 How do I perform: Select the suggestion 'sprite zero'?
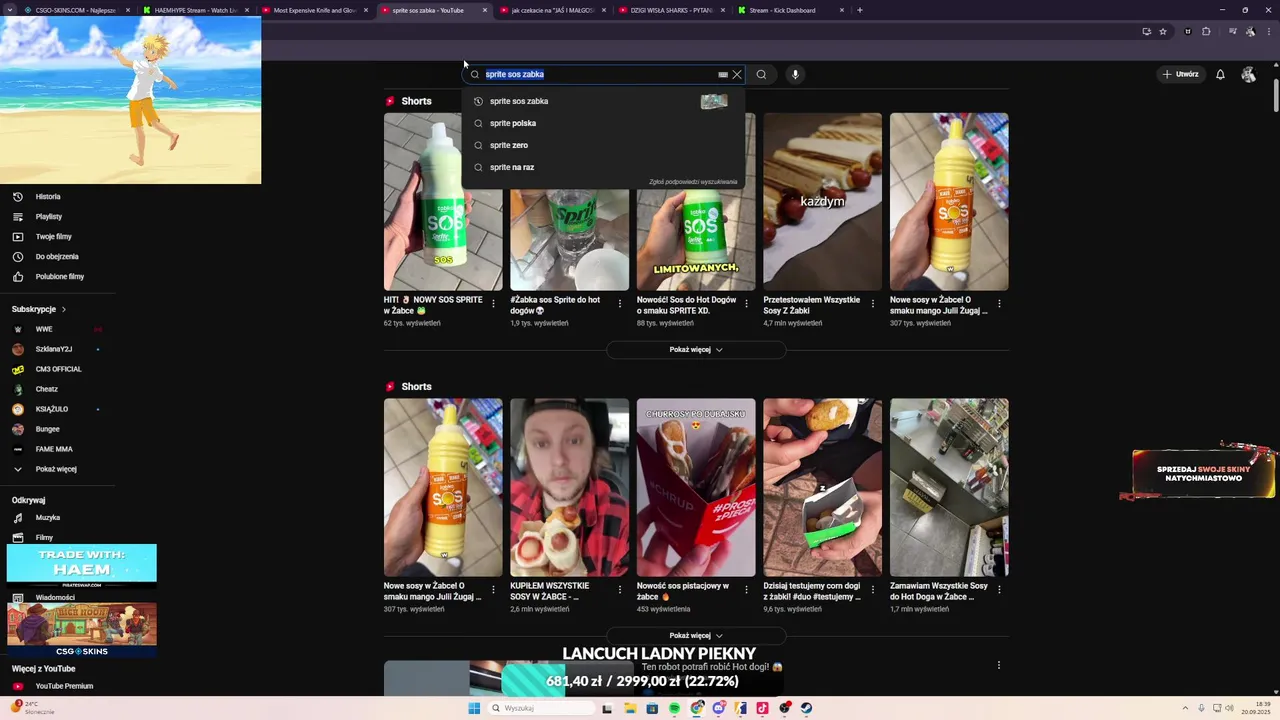click(603, 145)
